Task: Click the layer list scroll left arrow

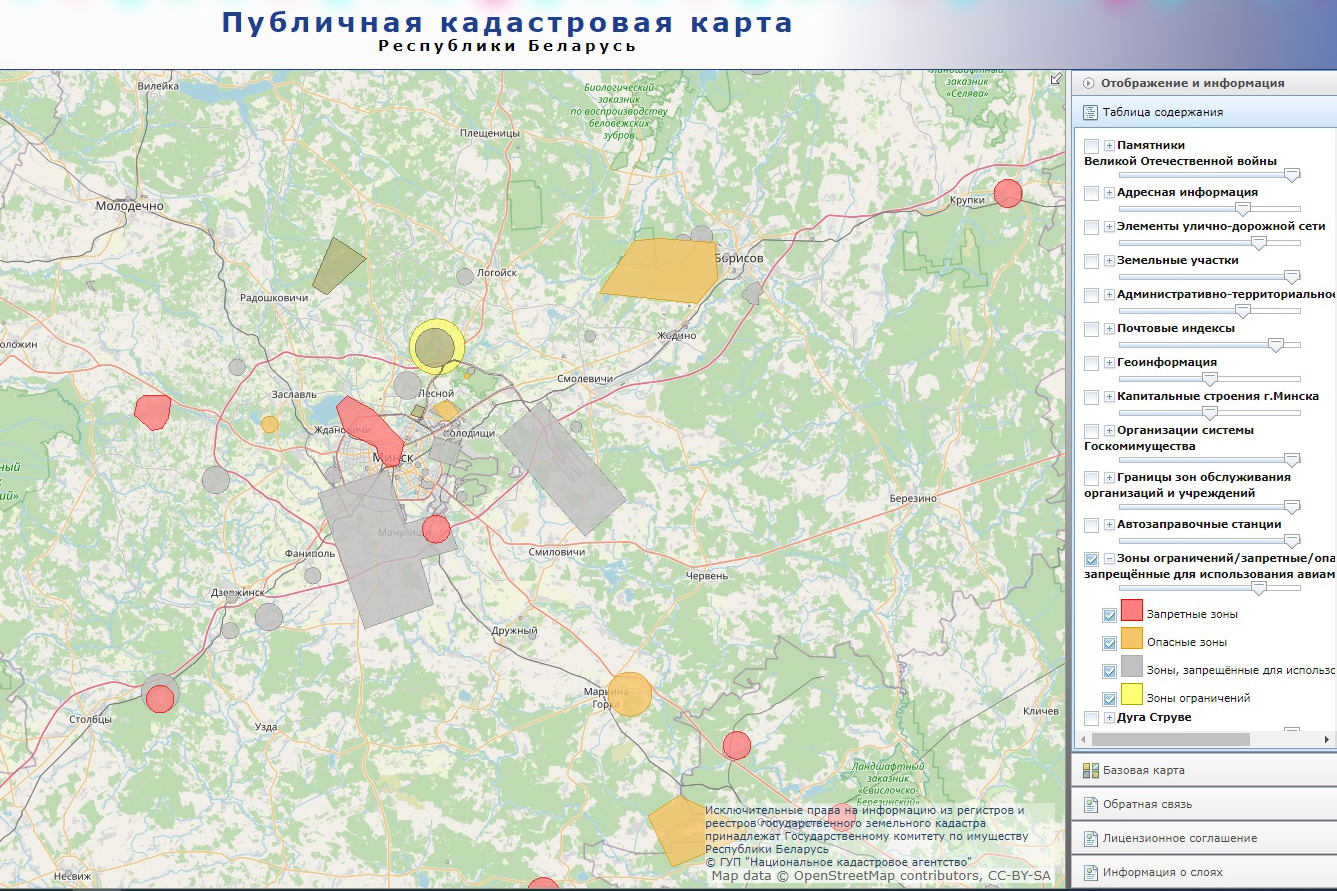Action: (1080, 740)
